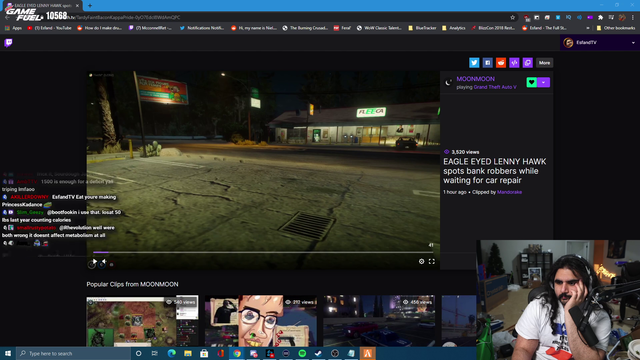Open Cortana circle on the taskbar
This screenshot has width=640, height=360.
(x=139, y=353)
